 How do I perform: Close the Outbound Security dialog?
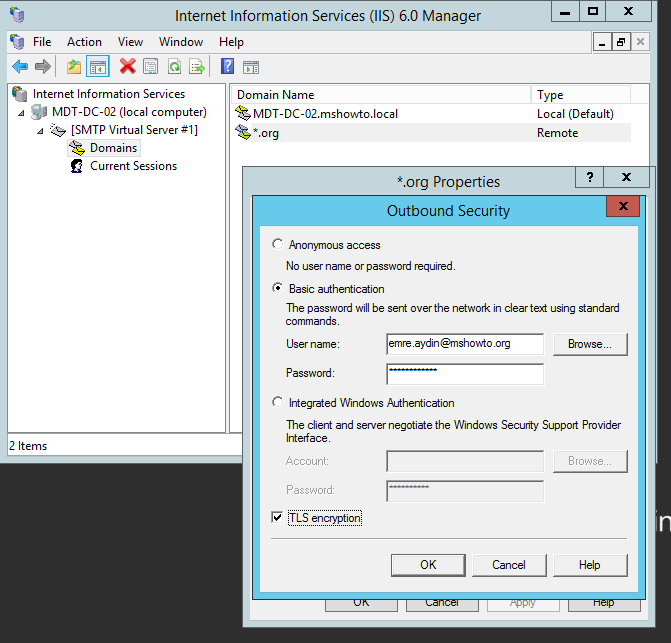click(x=623, y=206)
